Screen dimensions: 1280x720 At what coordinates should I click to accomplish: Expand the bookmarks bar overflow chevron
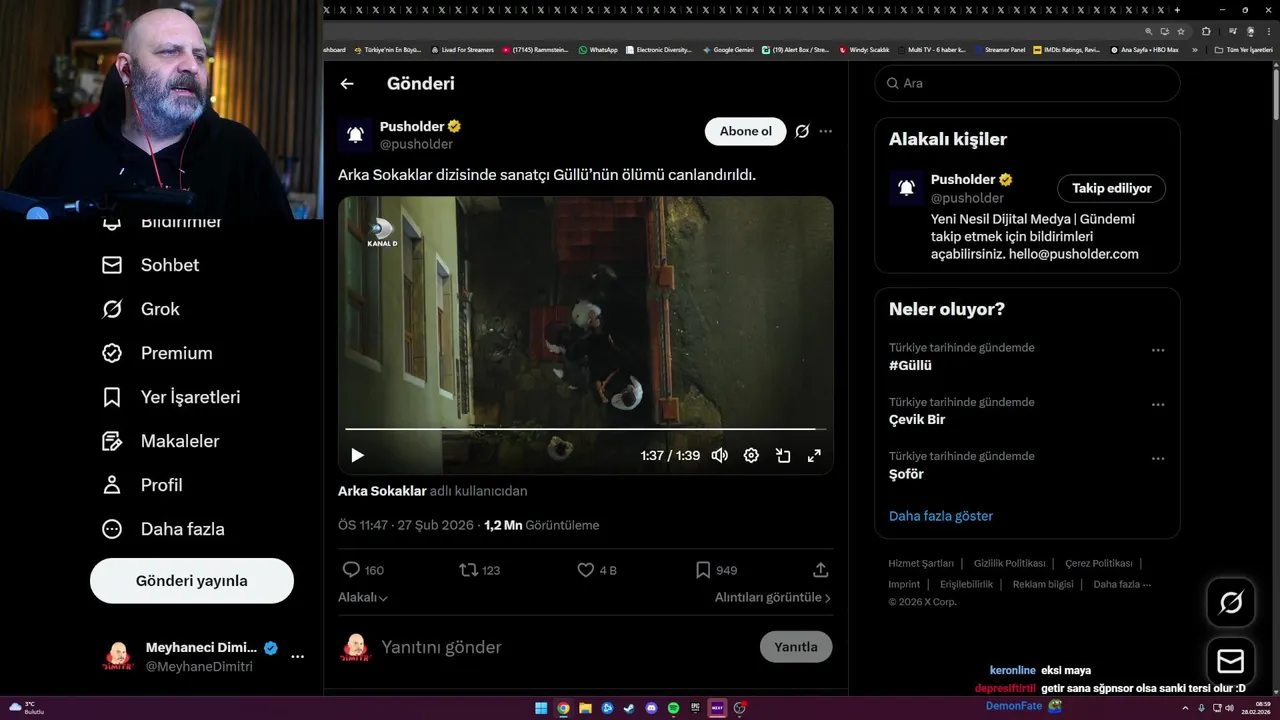coord(1194,49)
